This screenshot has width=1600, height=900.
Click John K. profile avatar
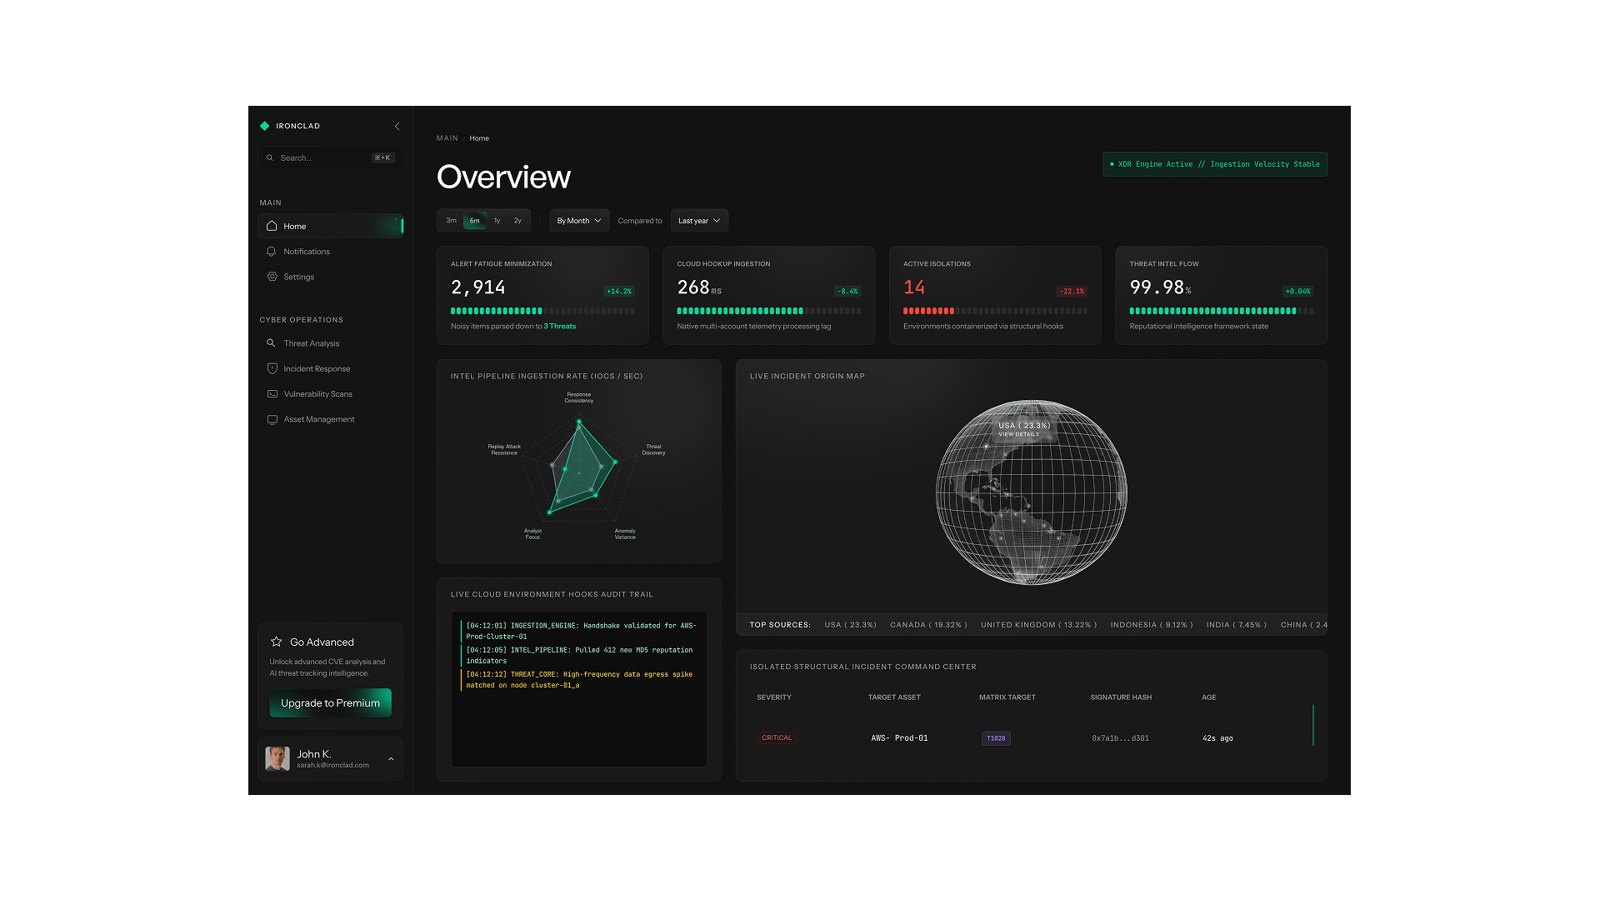click(x=277, y=758)
